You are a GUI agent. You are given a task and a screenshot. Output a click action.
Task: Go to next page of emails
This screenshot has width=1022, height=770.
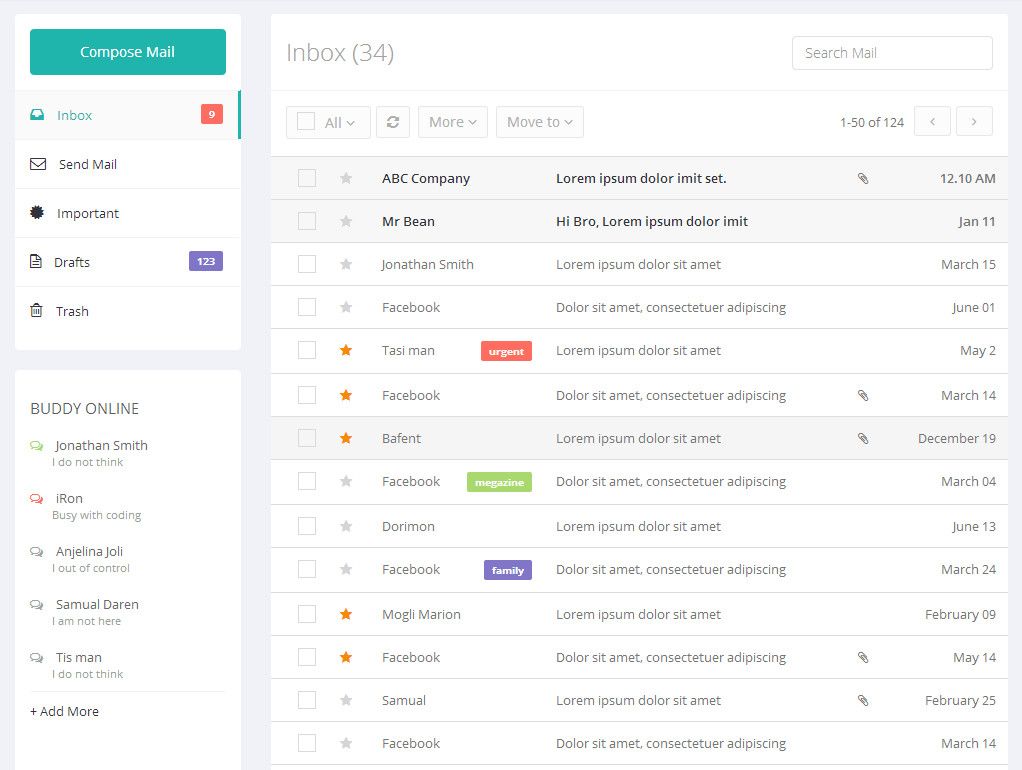point(974,122)
